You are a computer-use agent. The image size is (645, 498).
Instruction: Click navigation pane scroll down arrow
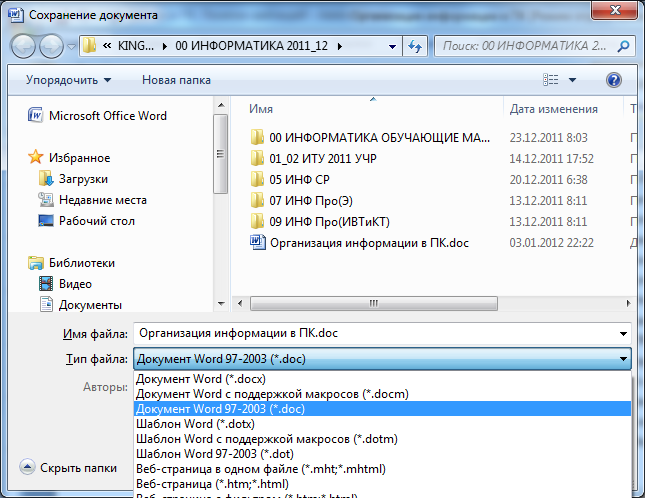point(221,304)
